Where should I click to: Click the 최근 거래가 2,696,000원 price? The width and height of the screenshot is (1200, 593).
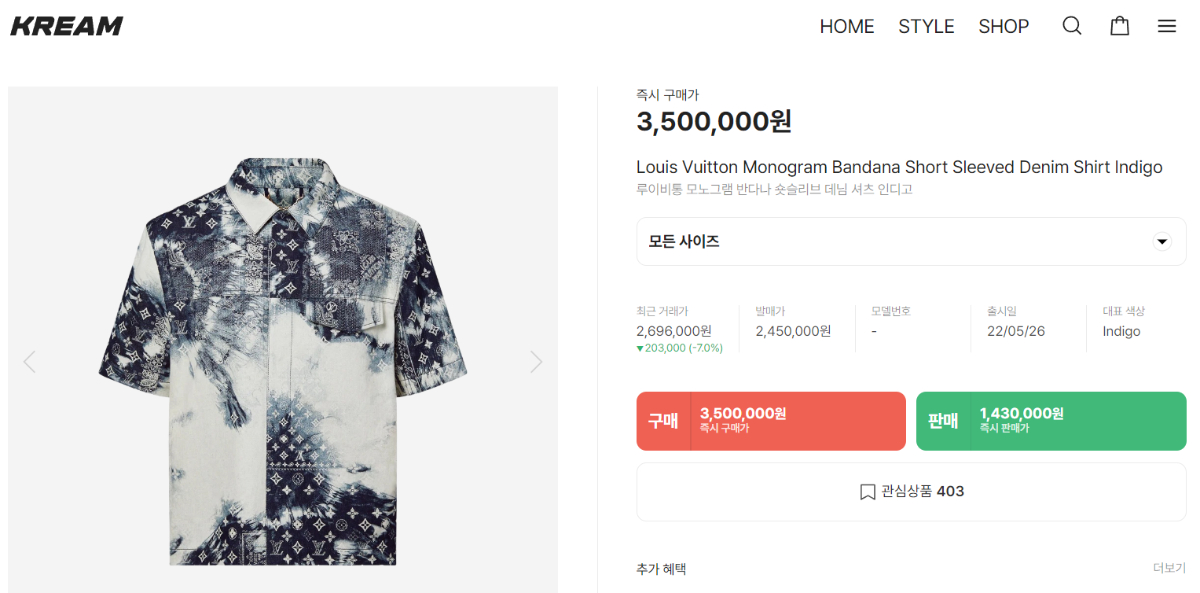[x=674, y=331]
